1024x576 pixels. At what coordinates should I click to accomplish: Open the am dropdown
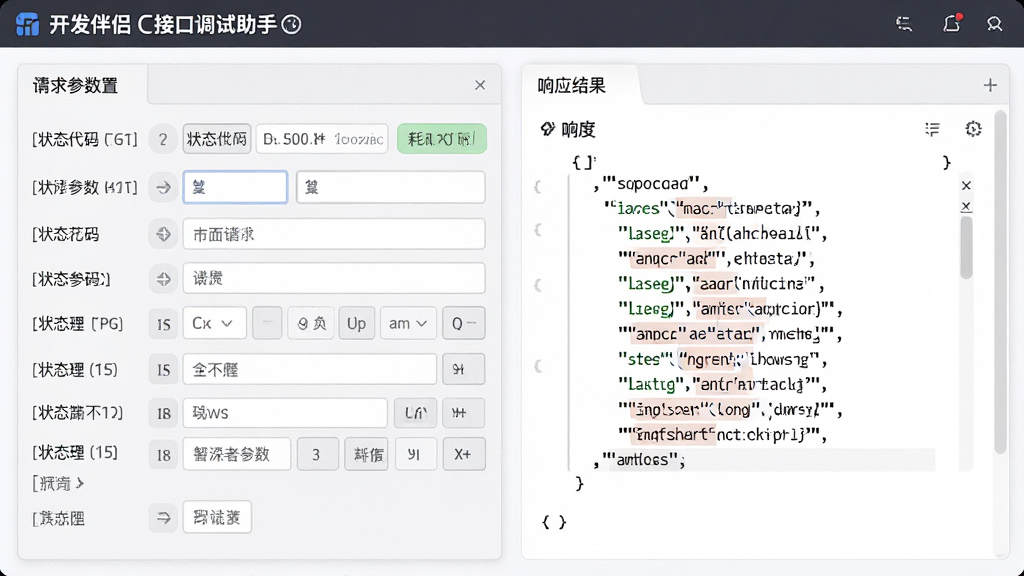click(408, 323)
